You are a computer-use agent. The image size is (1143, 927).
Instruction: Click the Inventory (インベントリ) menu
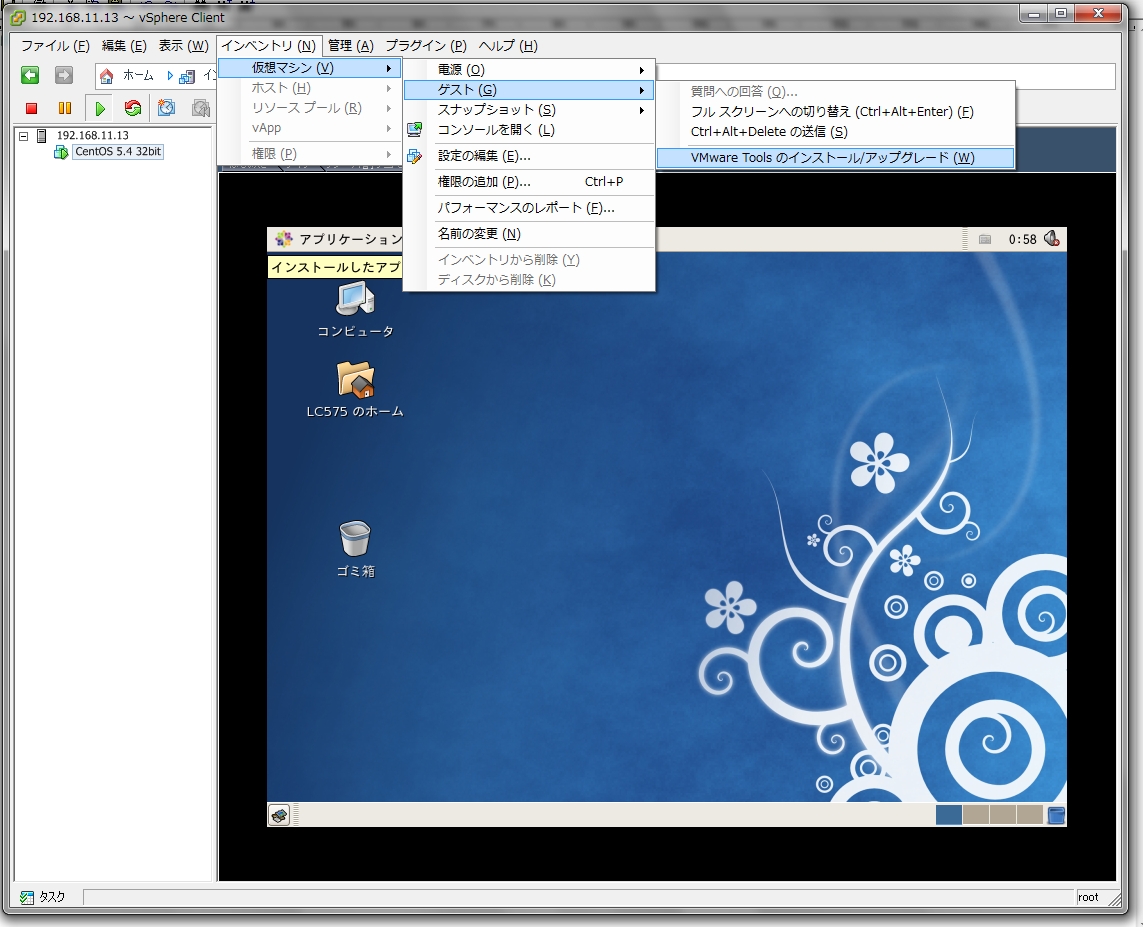coord(269,46)
